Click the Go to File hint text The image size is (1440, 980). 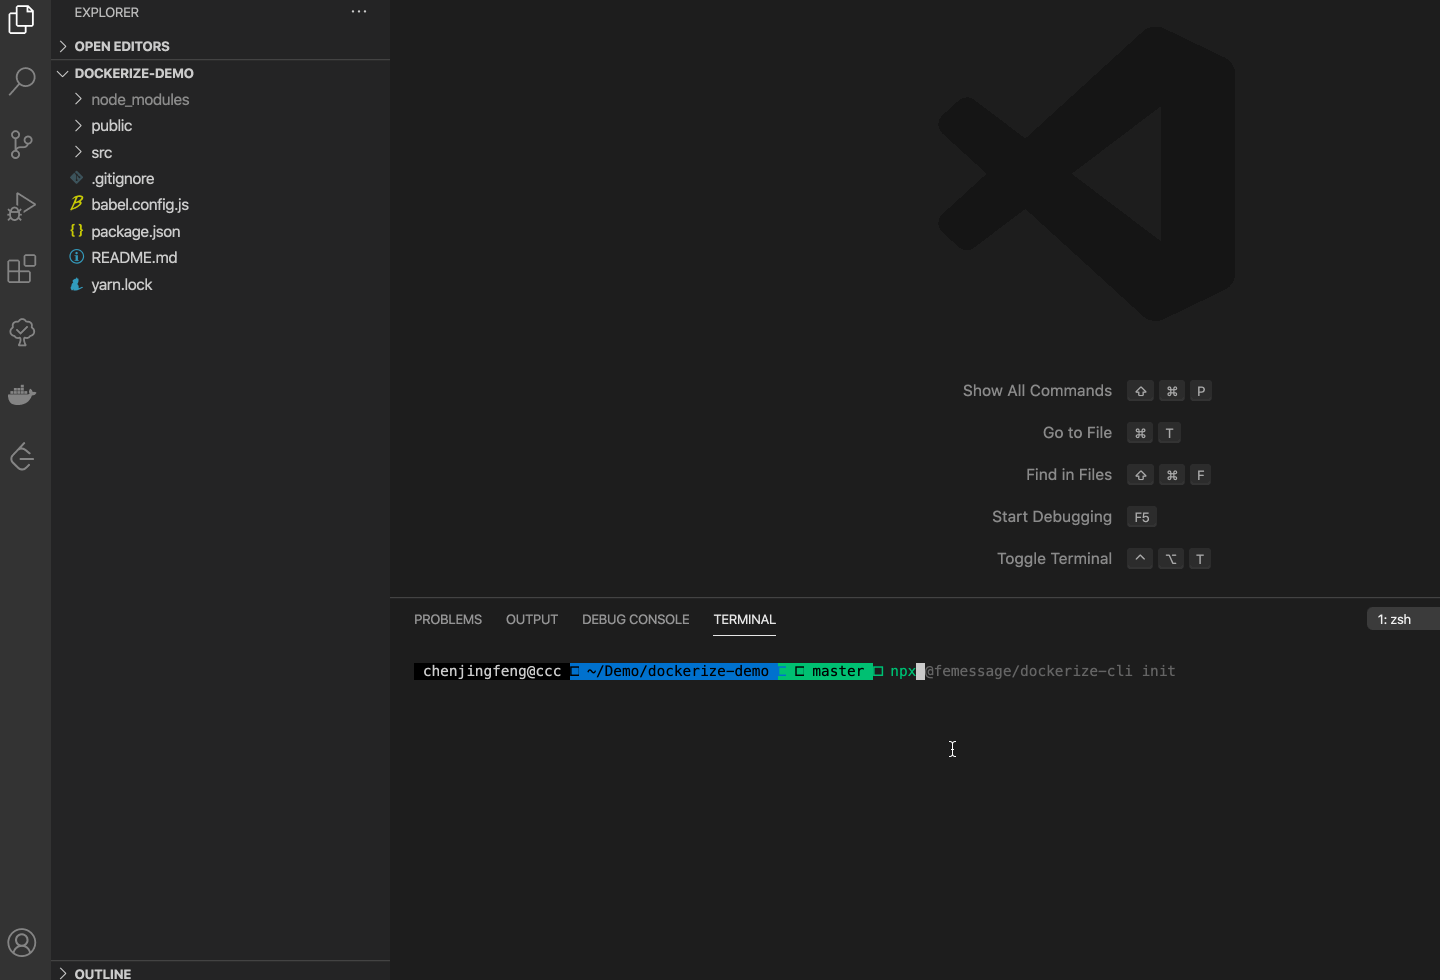tap(1077, 433)
